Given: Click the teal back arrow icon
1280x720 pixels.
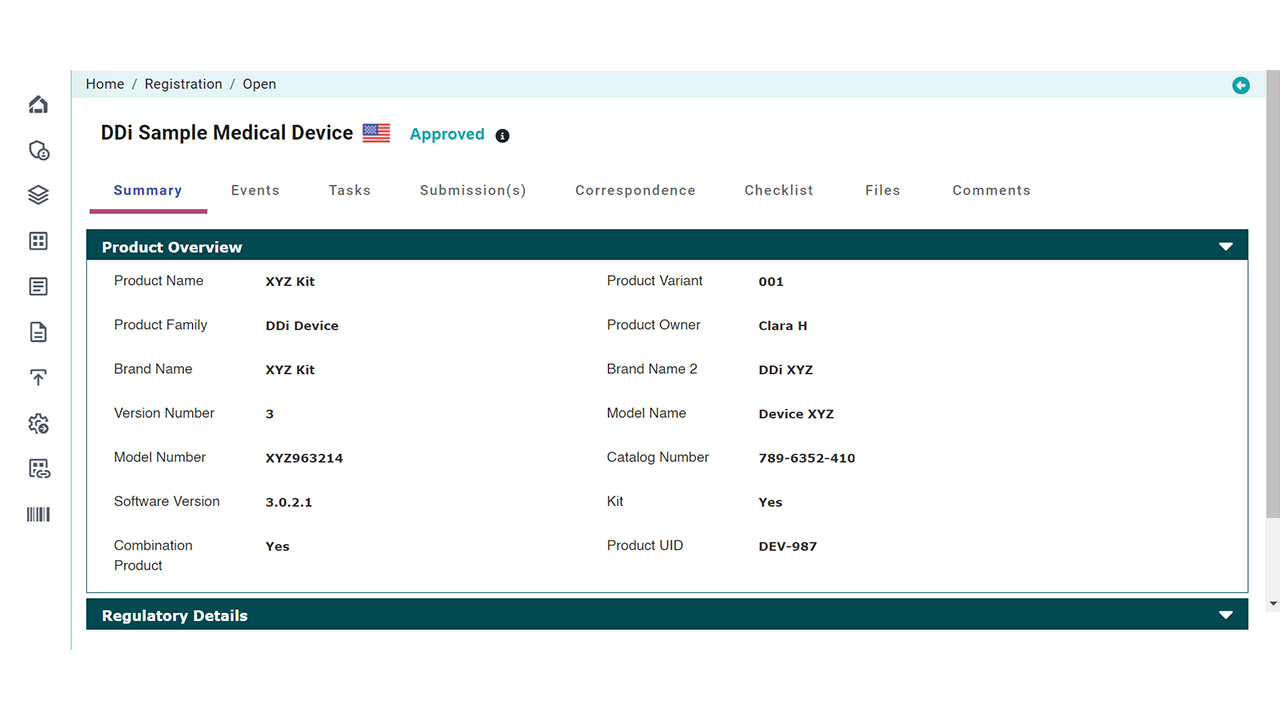Looking at the screenshot, I should click(1240, 85).
